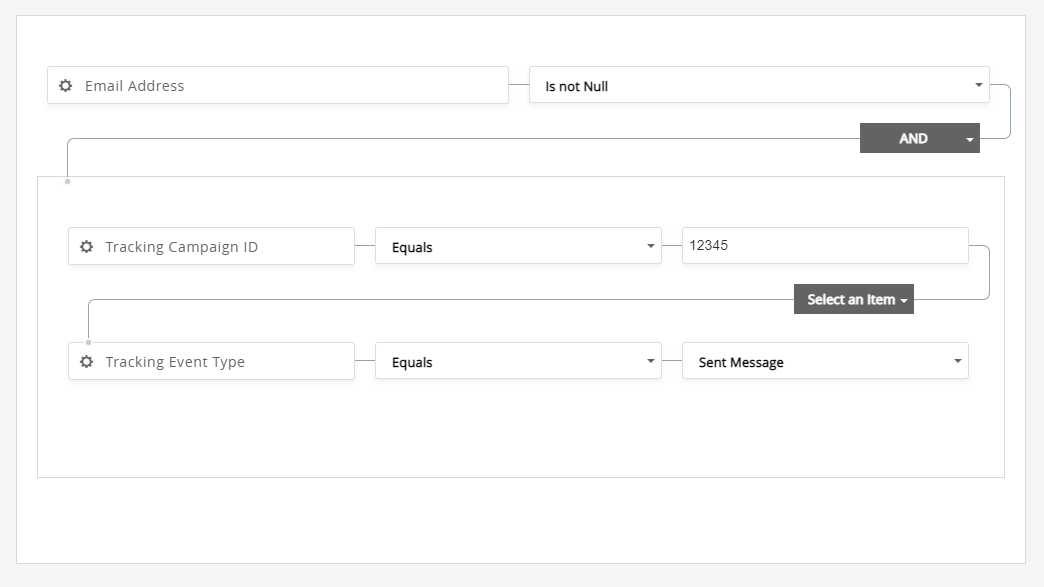The height and width of the screenshot is (587, 1044).
Task: Select the Tracking Campaign ID attribute field
Action: [225, 247]
